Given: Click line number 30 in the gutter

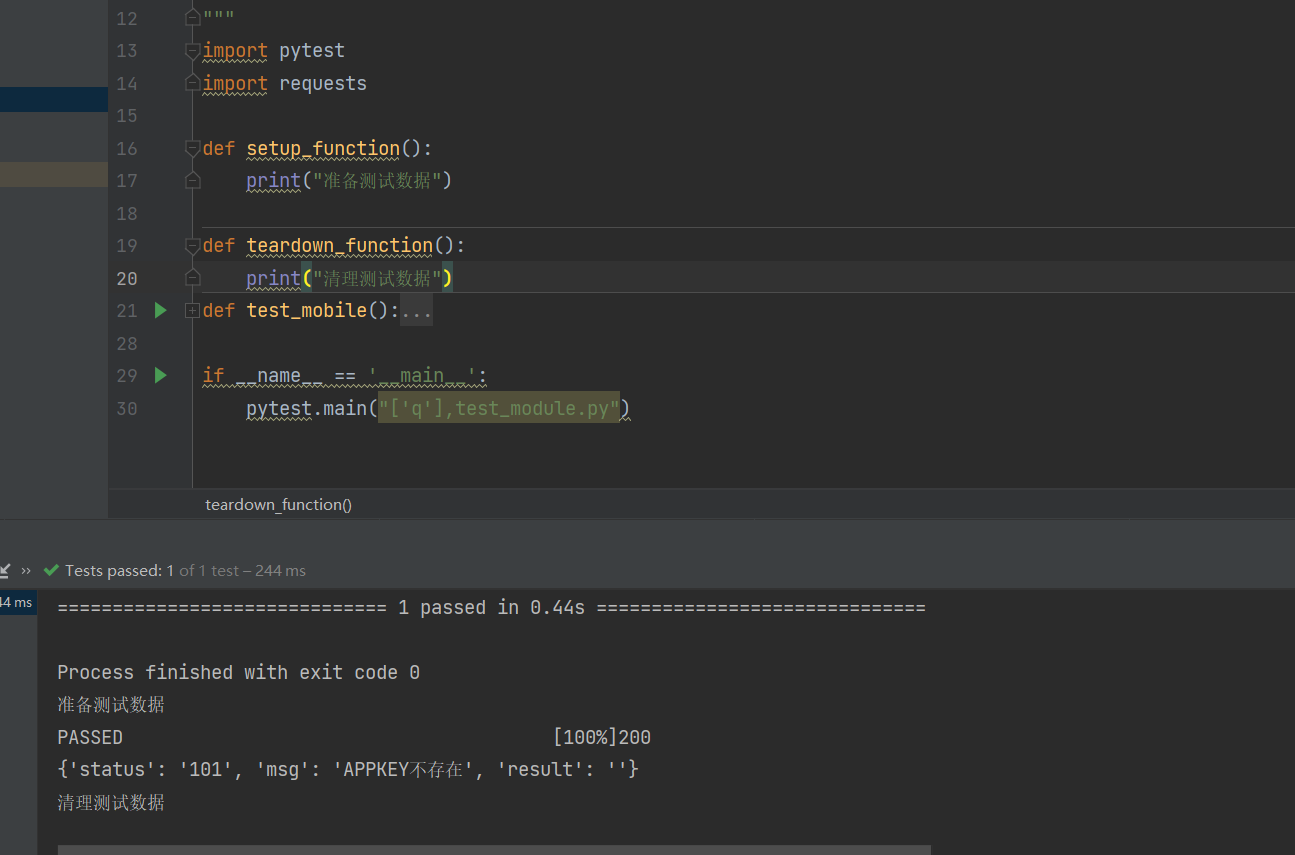Looking at the screenshot, I should click(x=126, y=409).
